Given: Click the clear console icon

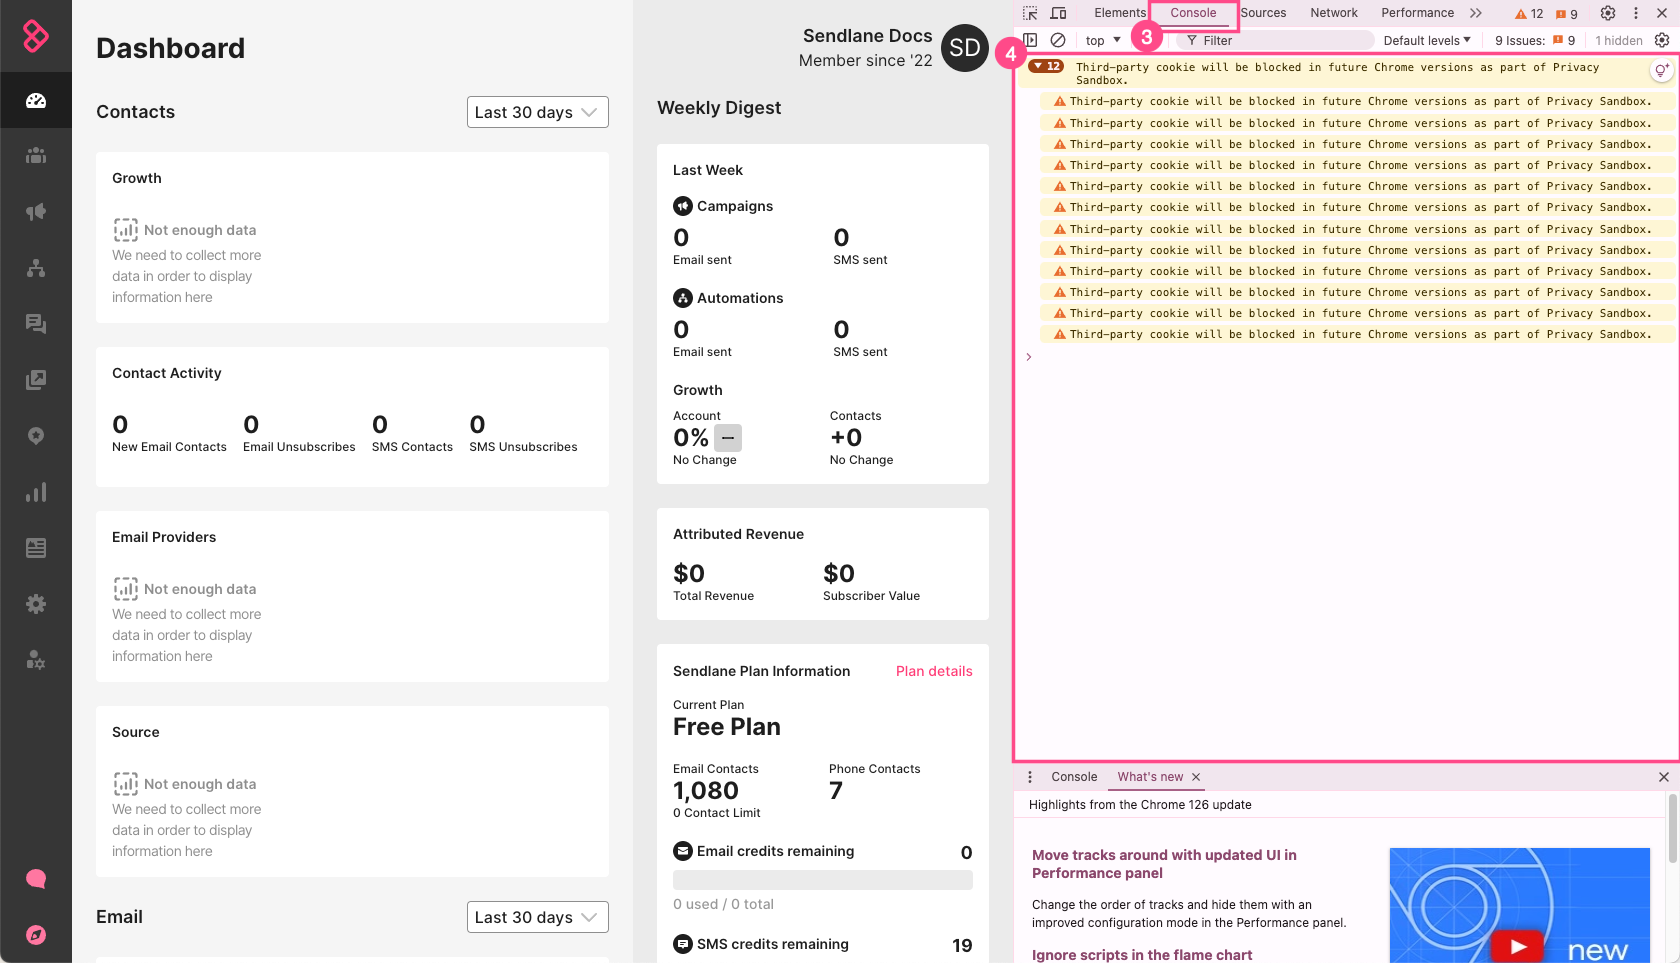Looking at the screenshot, I should tap(1058, 40).
